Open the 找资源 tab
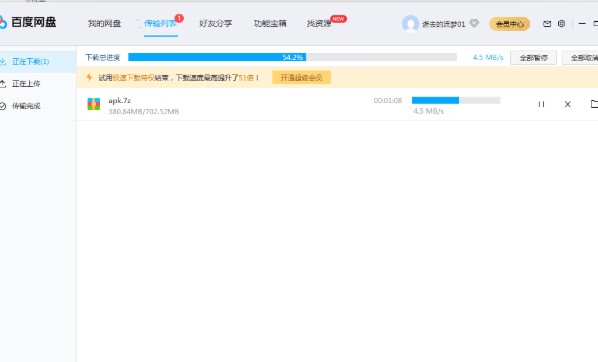This screenshot has width=598, height=362. (x=319, y=23)
